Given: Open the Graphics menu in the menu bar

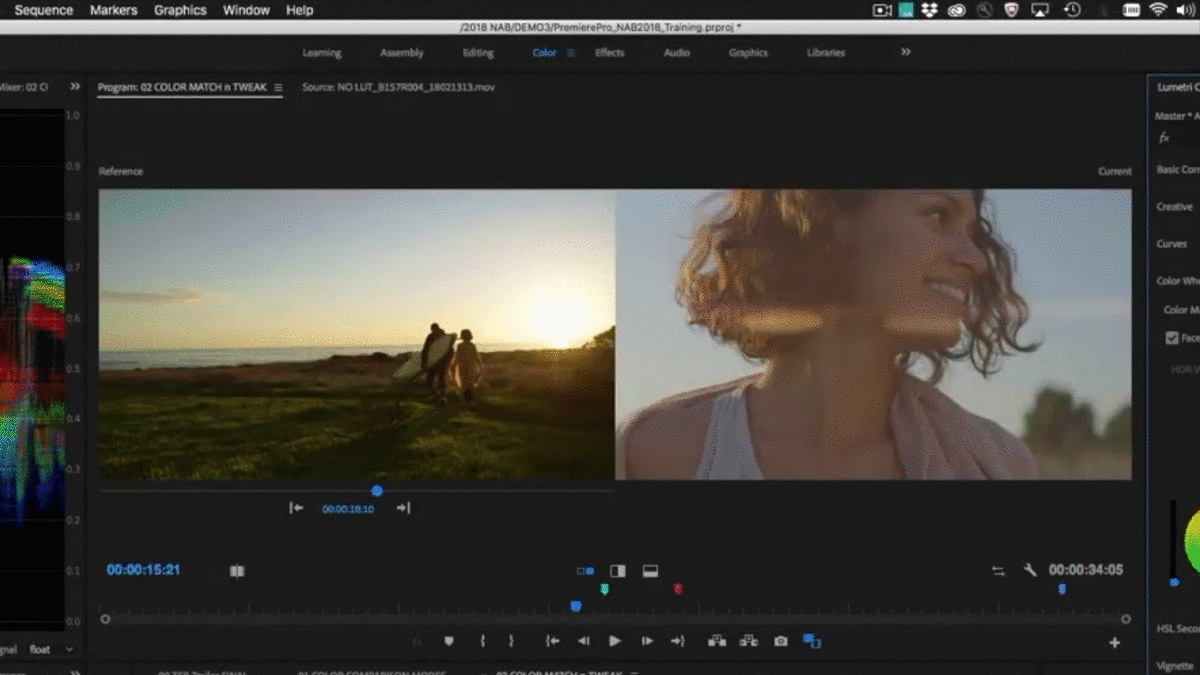Looking at the screenshot, I should point(180,10).
